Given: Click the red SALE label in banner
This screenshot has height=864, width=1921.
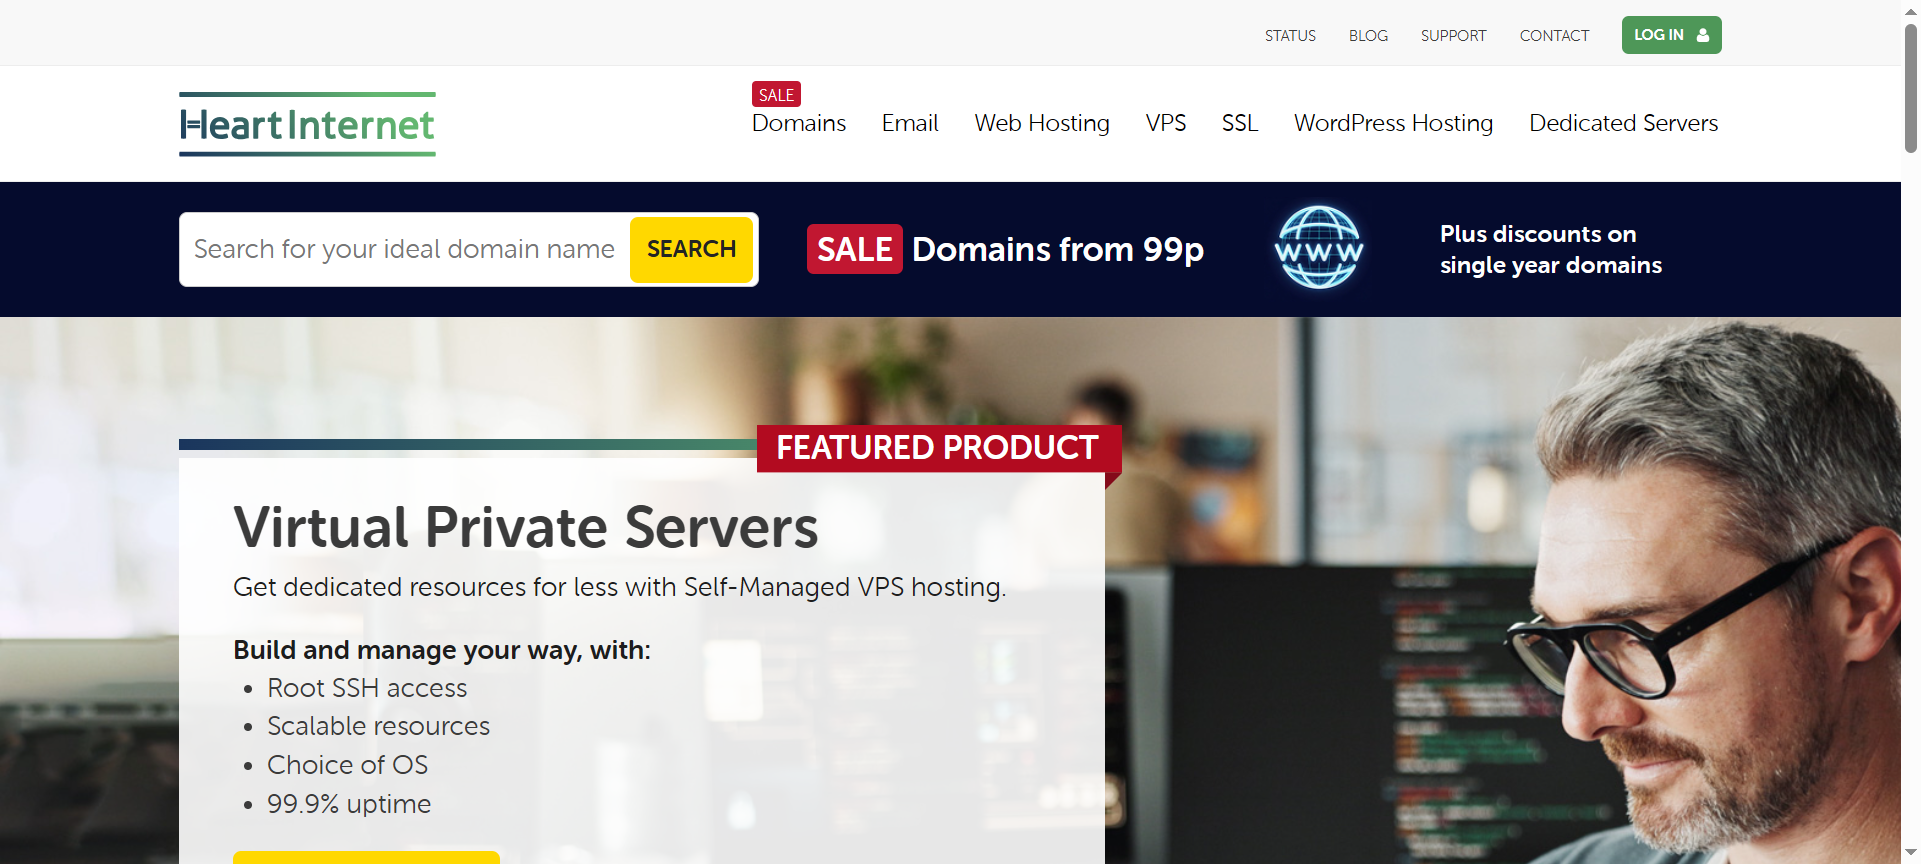Looking at the screenshot, I should (854, 249).
